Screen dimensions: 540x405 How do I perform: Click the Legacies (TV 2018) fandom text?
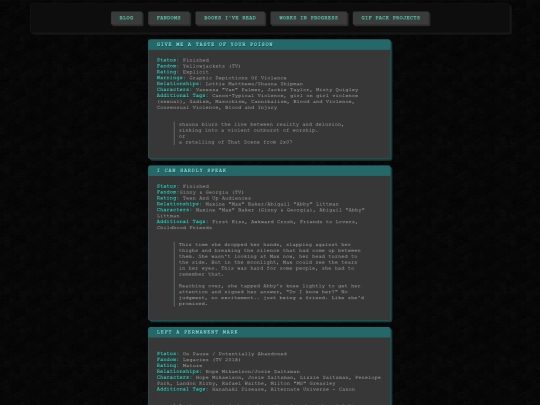point(211,360)
